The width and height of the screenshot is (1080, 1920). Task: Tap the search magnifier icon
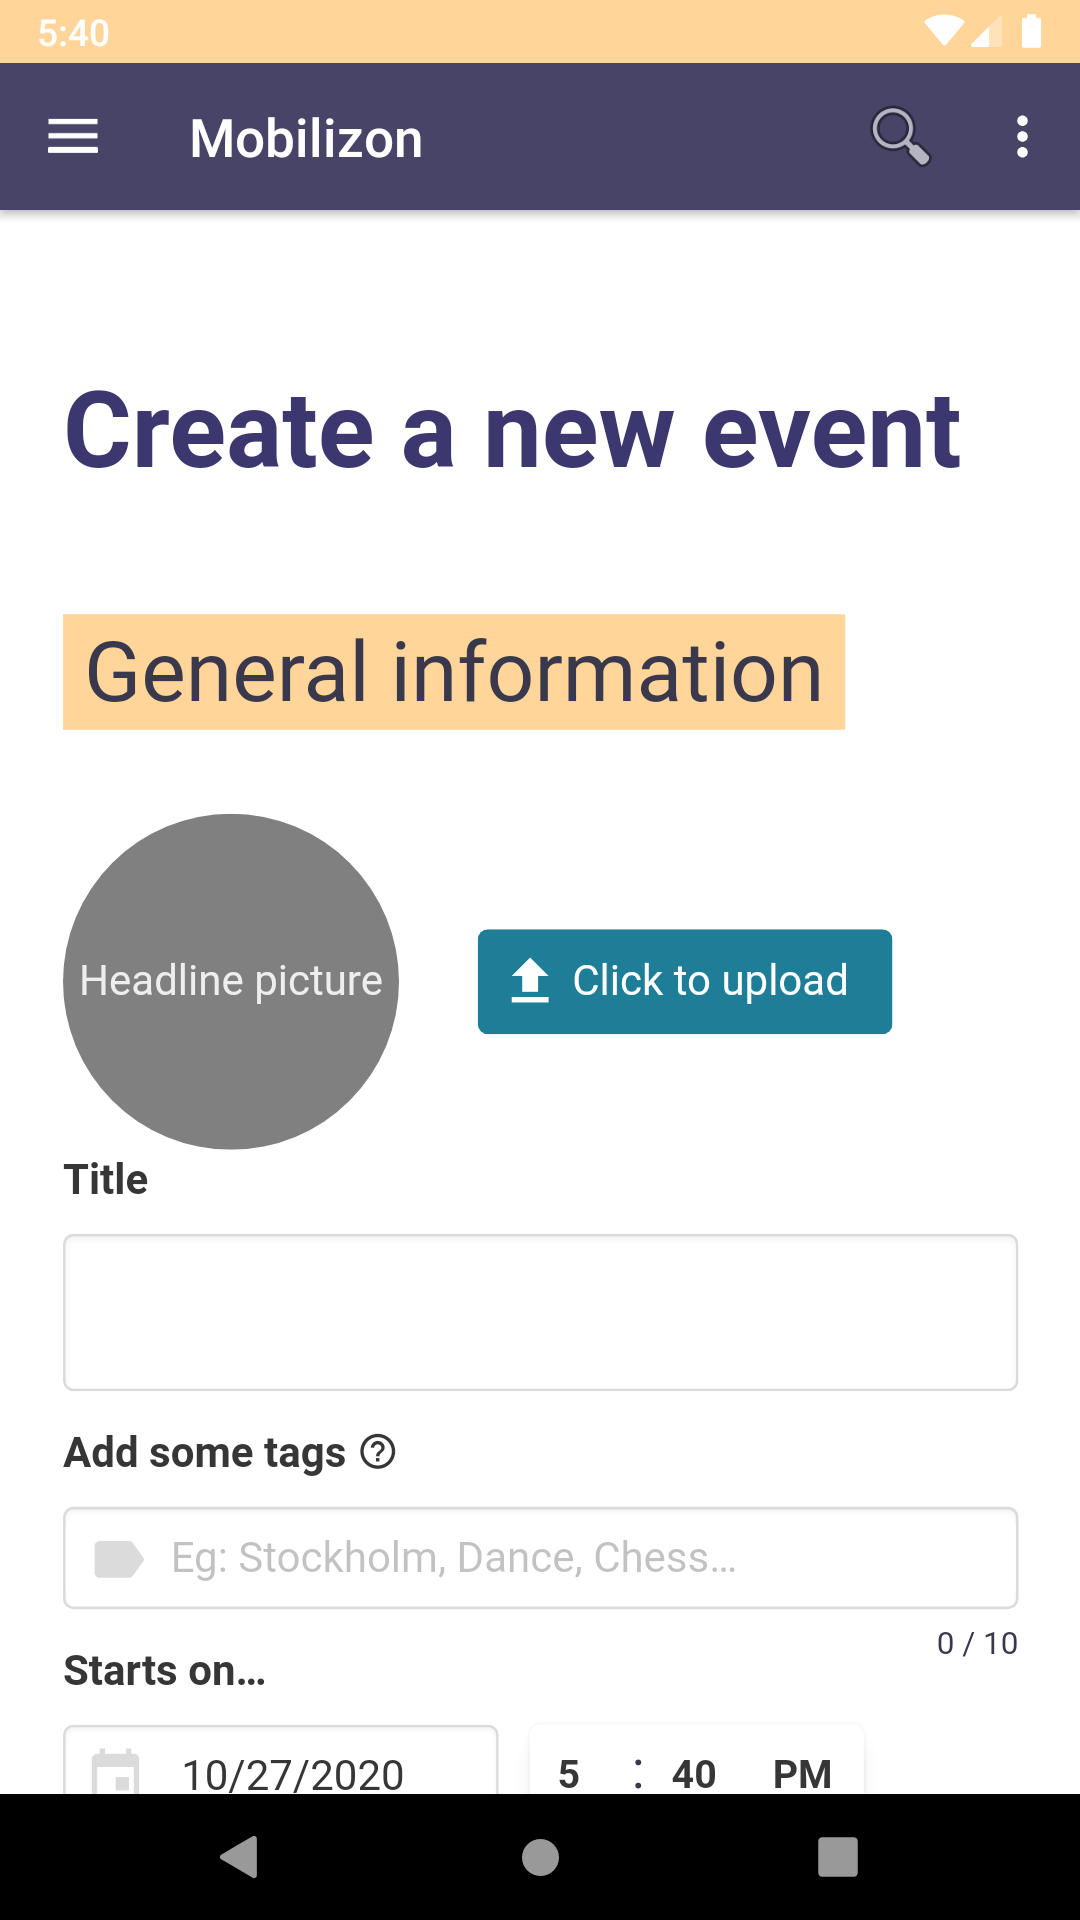(900, 136)
